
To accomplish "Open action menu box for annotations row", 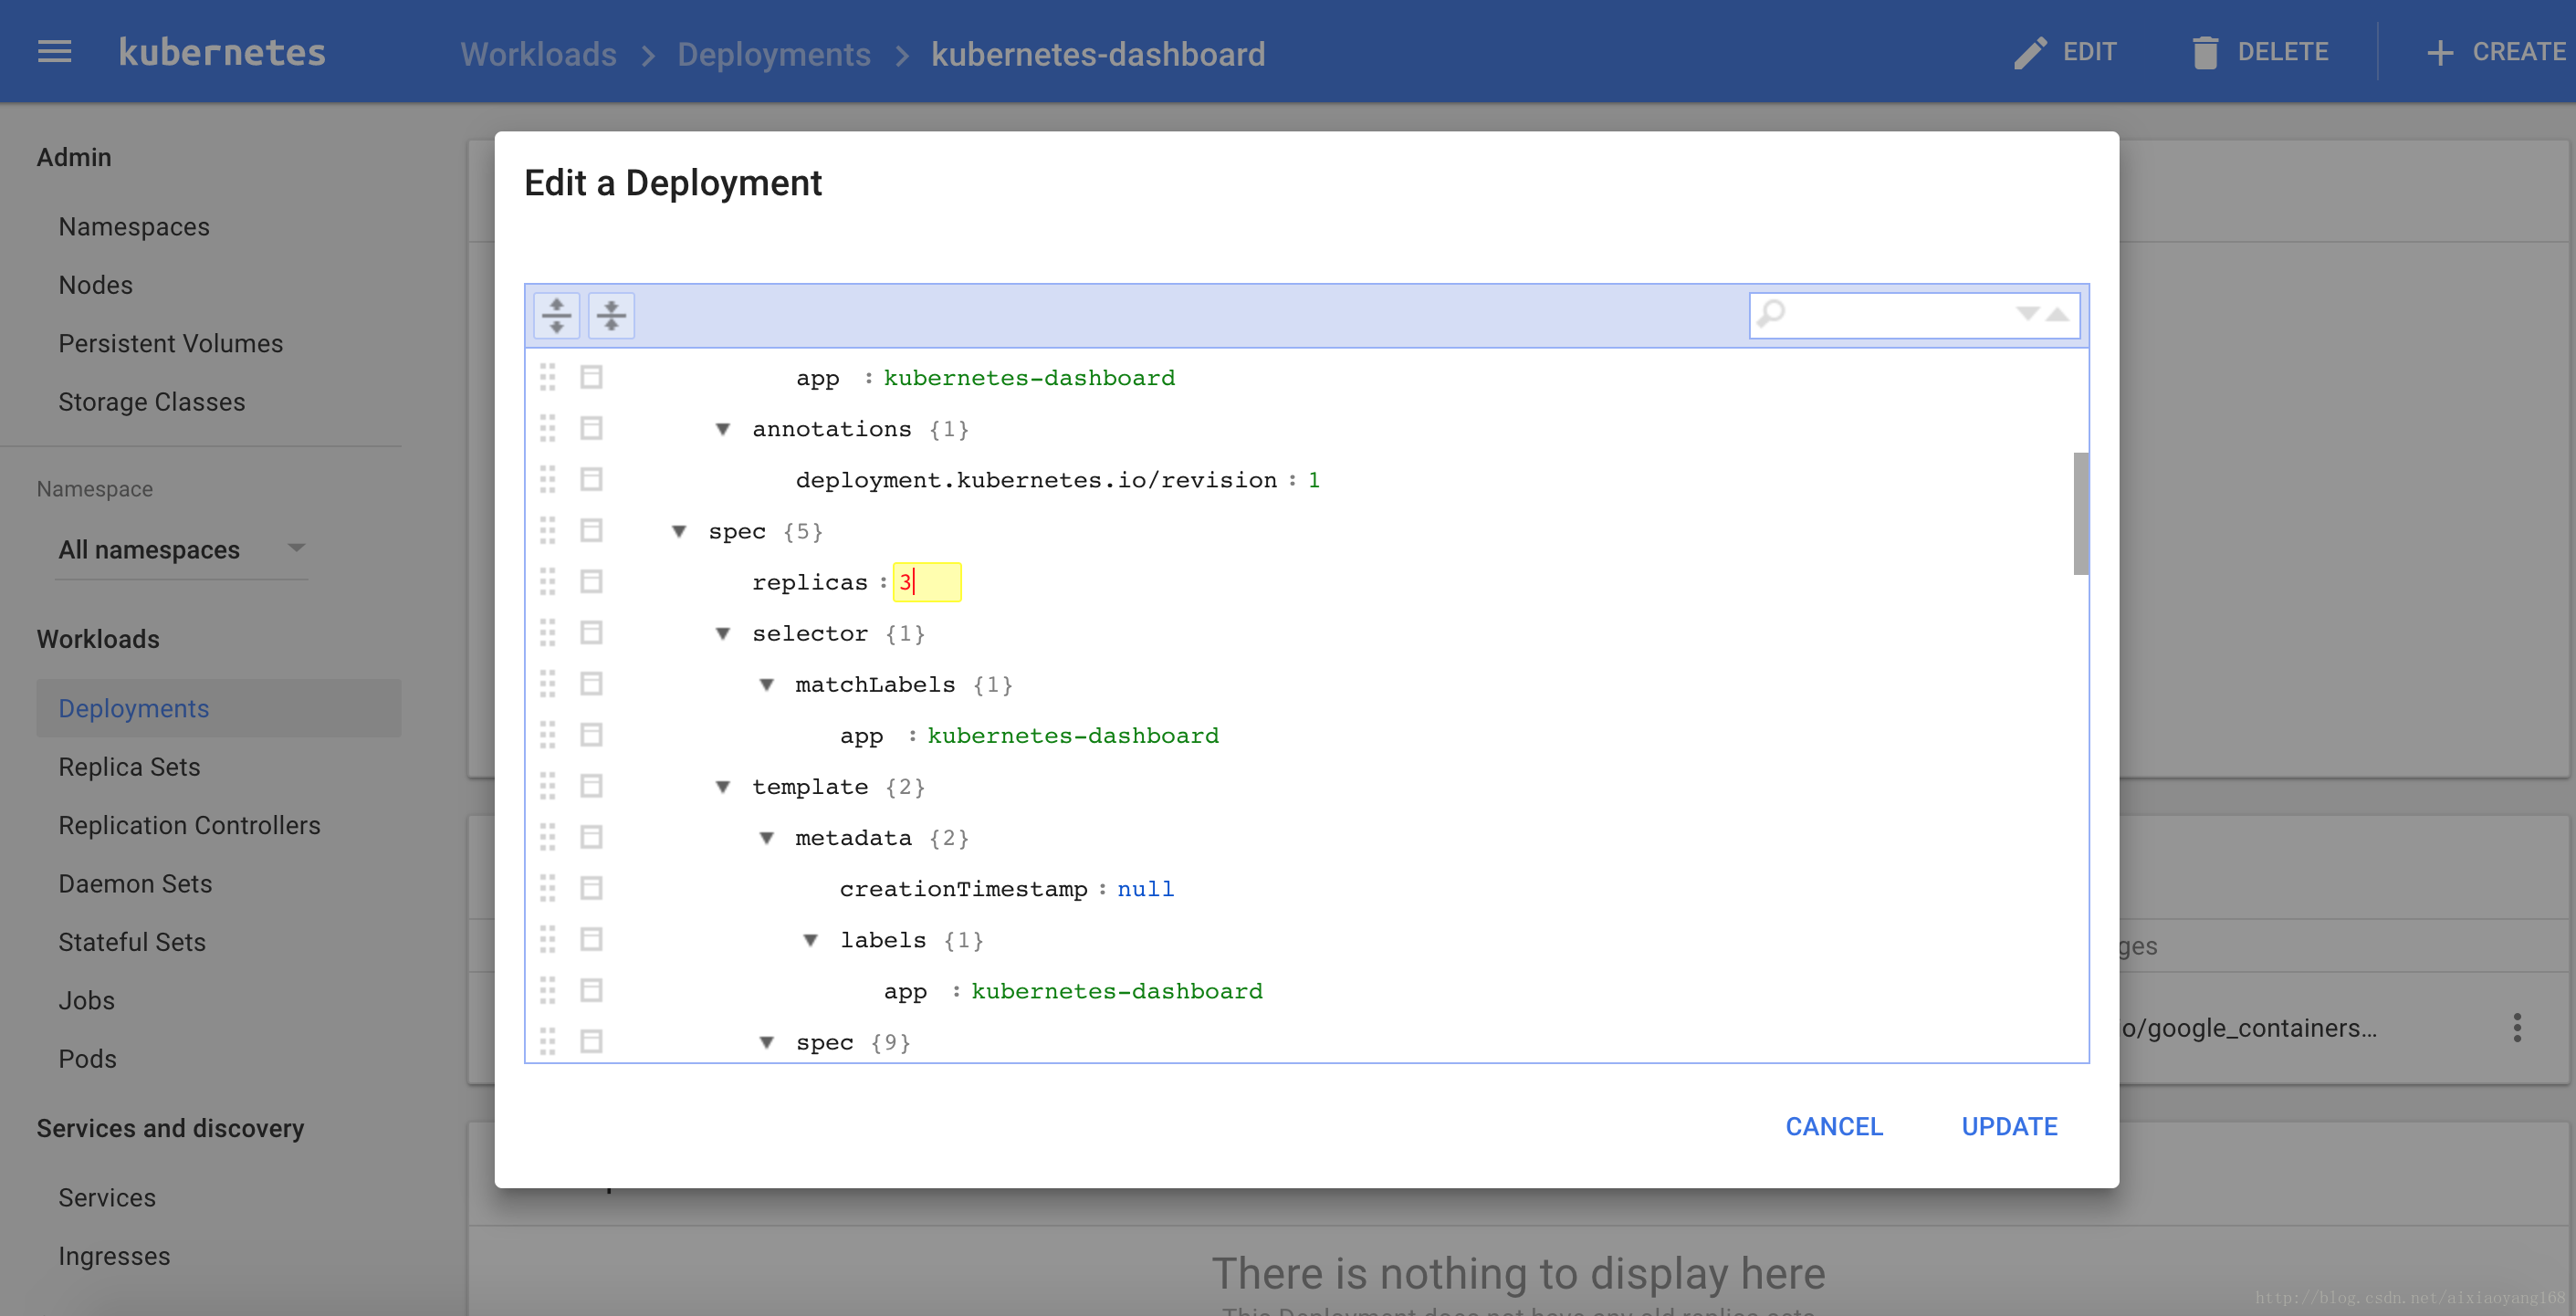I will (x=591, y=428).
